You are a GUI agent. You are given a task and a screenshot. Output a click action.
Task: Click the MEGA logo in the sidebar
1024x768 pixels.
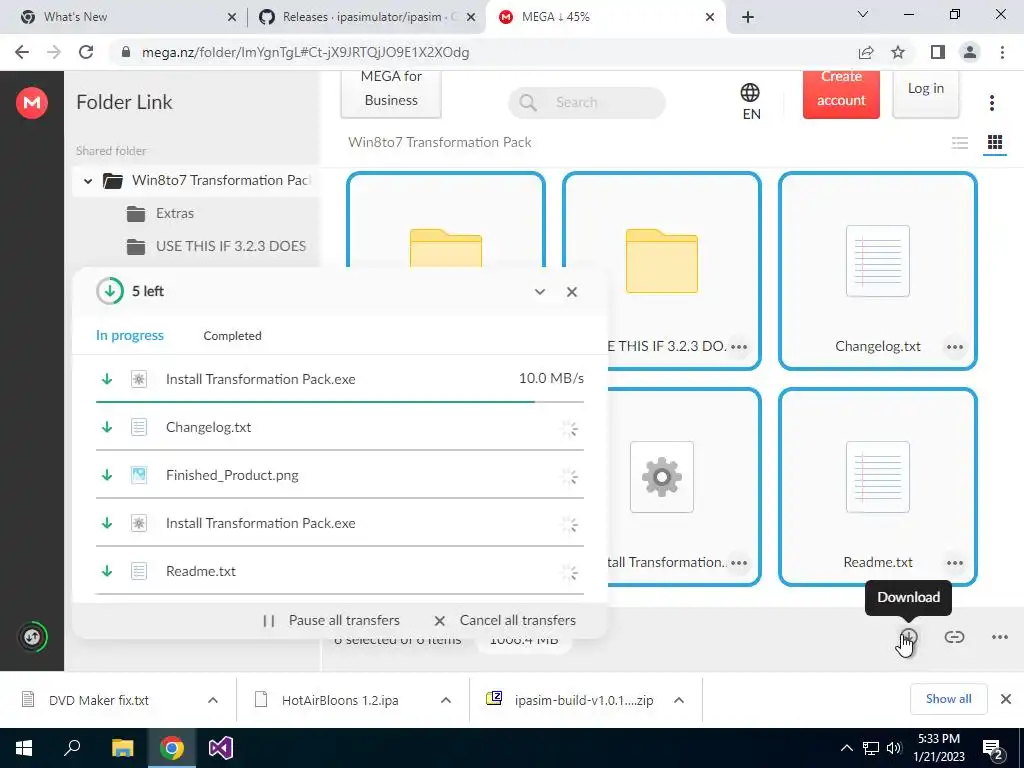tap(32, 103)
